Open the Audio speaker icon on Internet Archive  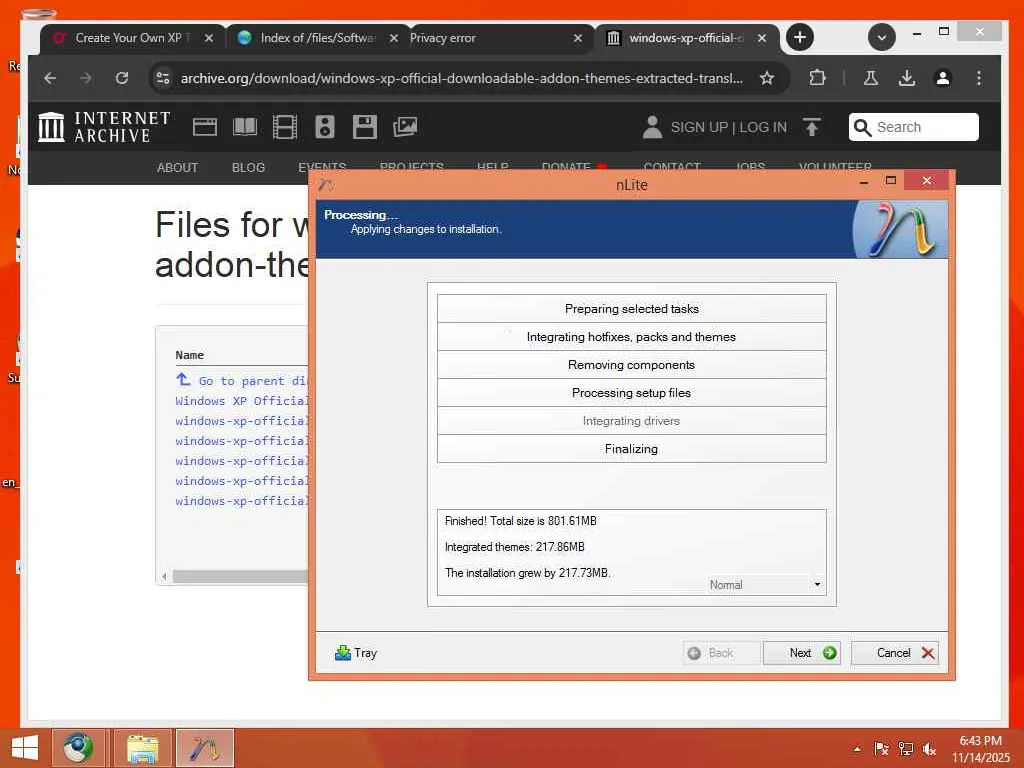pos(325,127)
